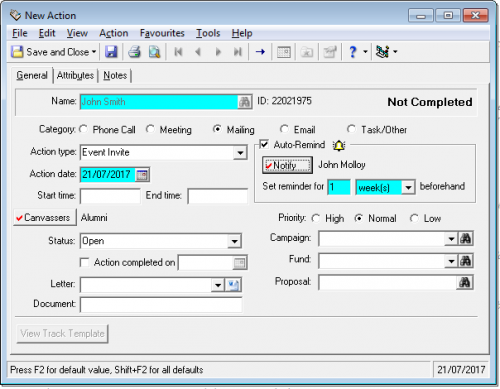Click View Track Template button
Viewport: 500px width, 389px height.
click(62, 334)
